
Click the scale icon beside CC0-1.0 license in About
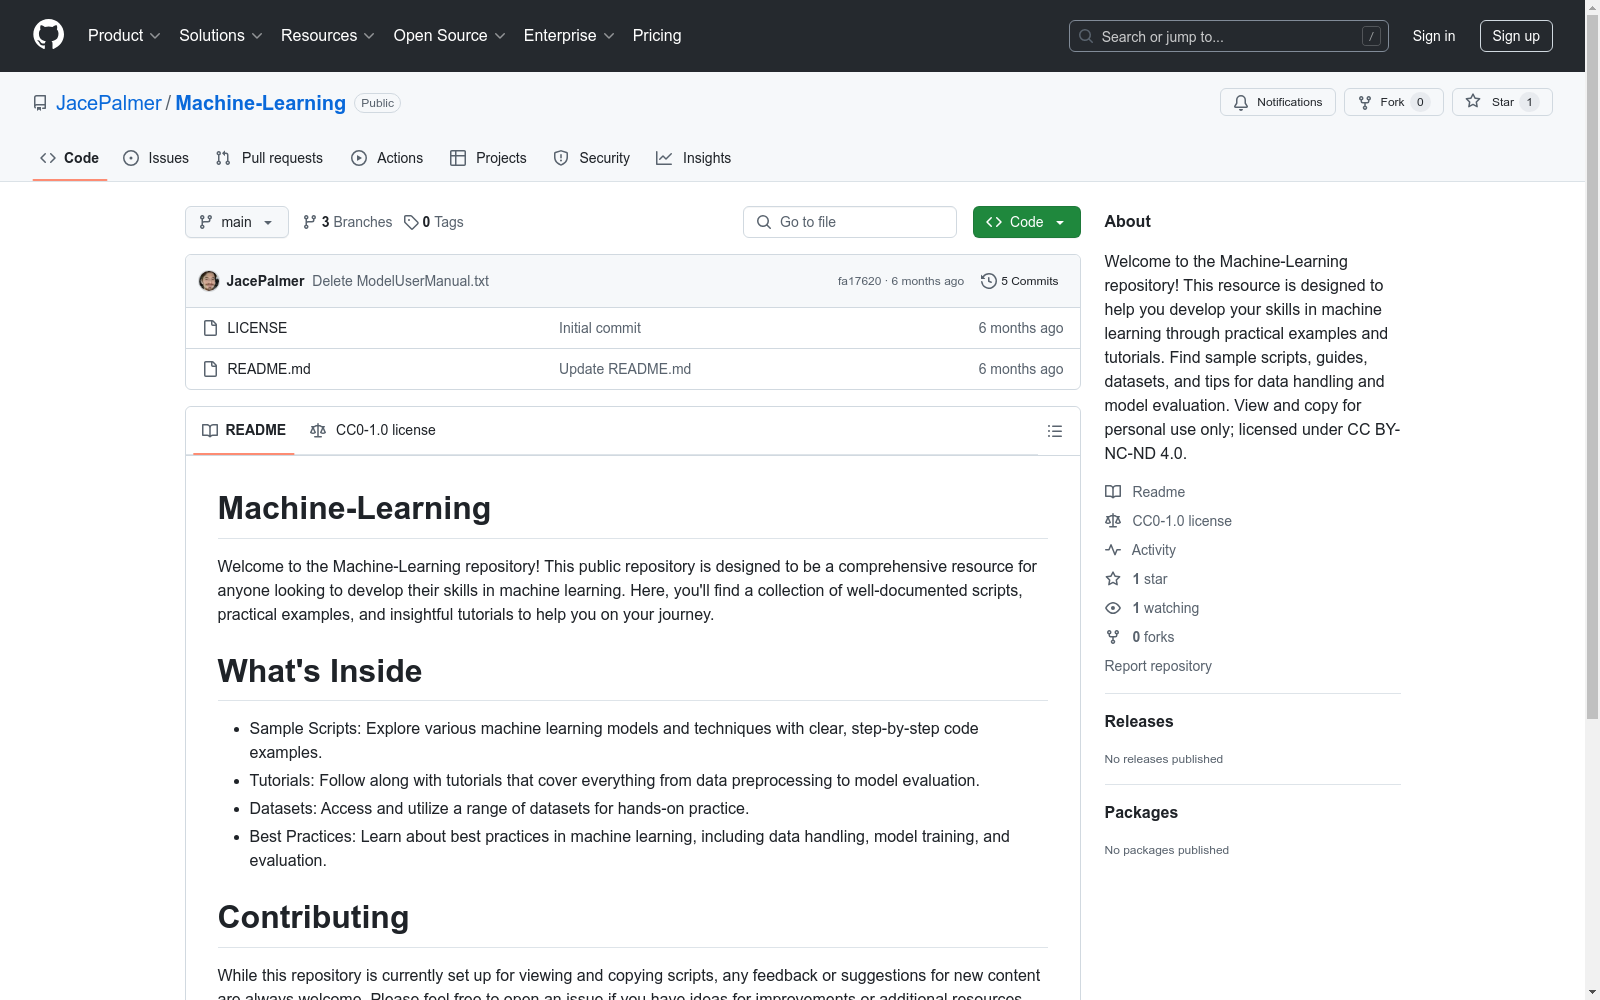pos(1113,521)
